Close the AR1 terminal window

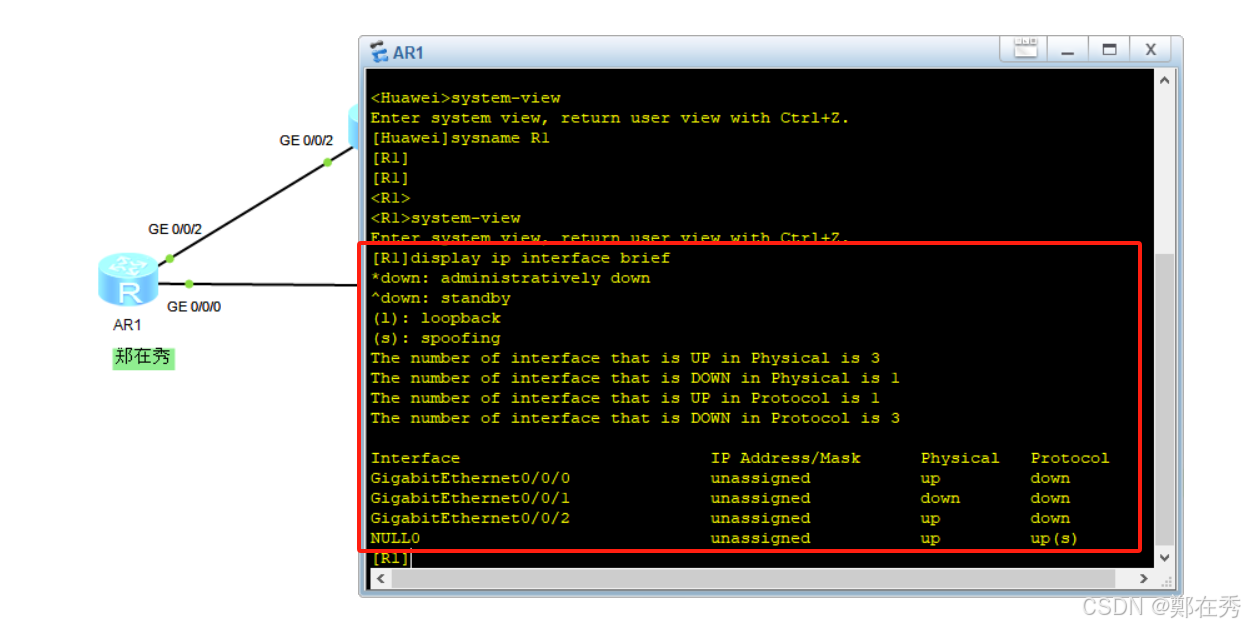pos(1150,49)
